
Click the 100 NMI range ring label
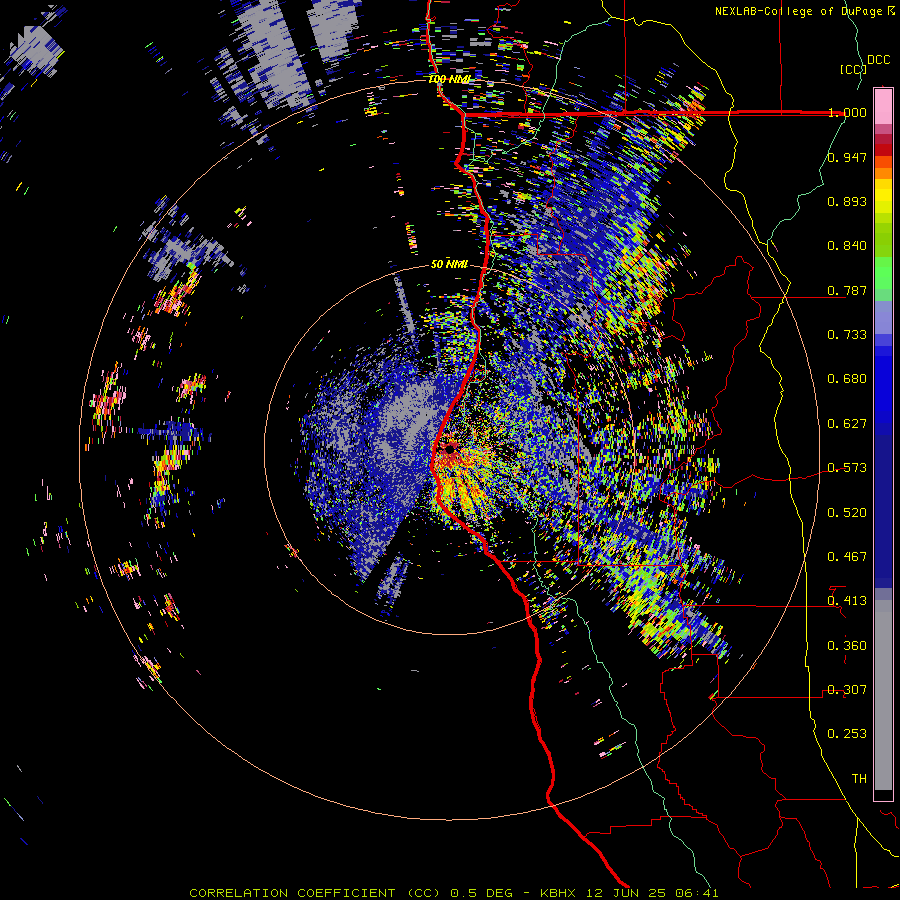[x=449, y=79]
